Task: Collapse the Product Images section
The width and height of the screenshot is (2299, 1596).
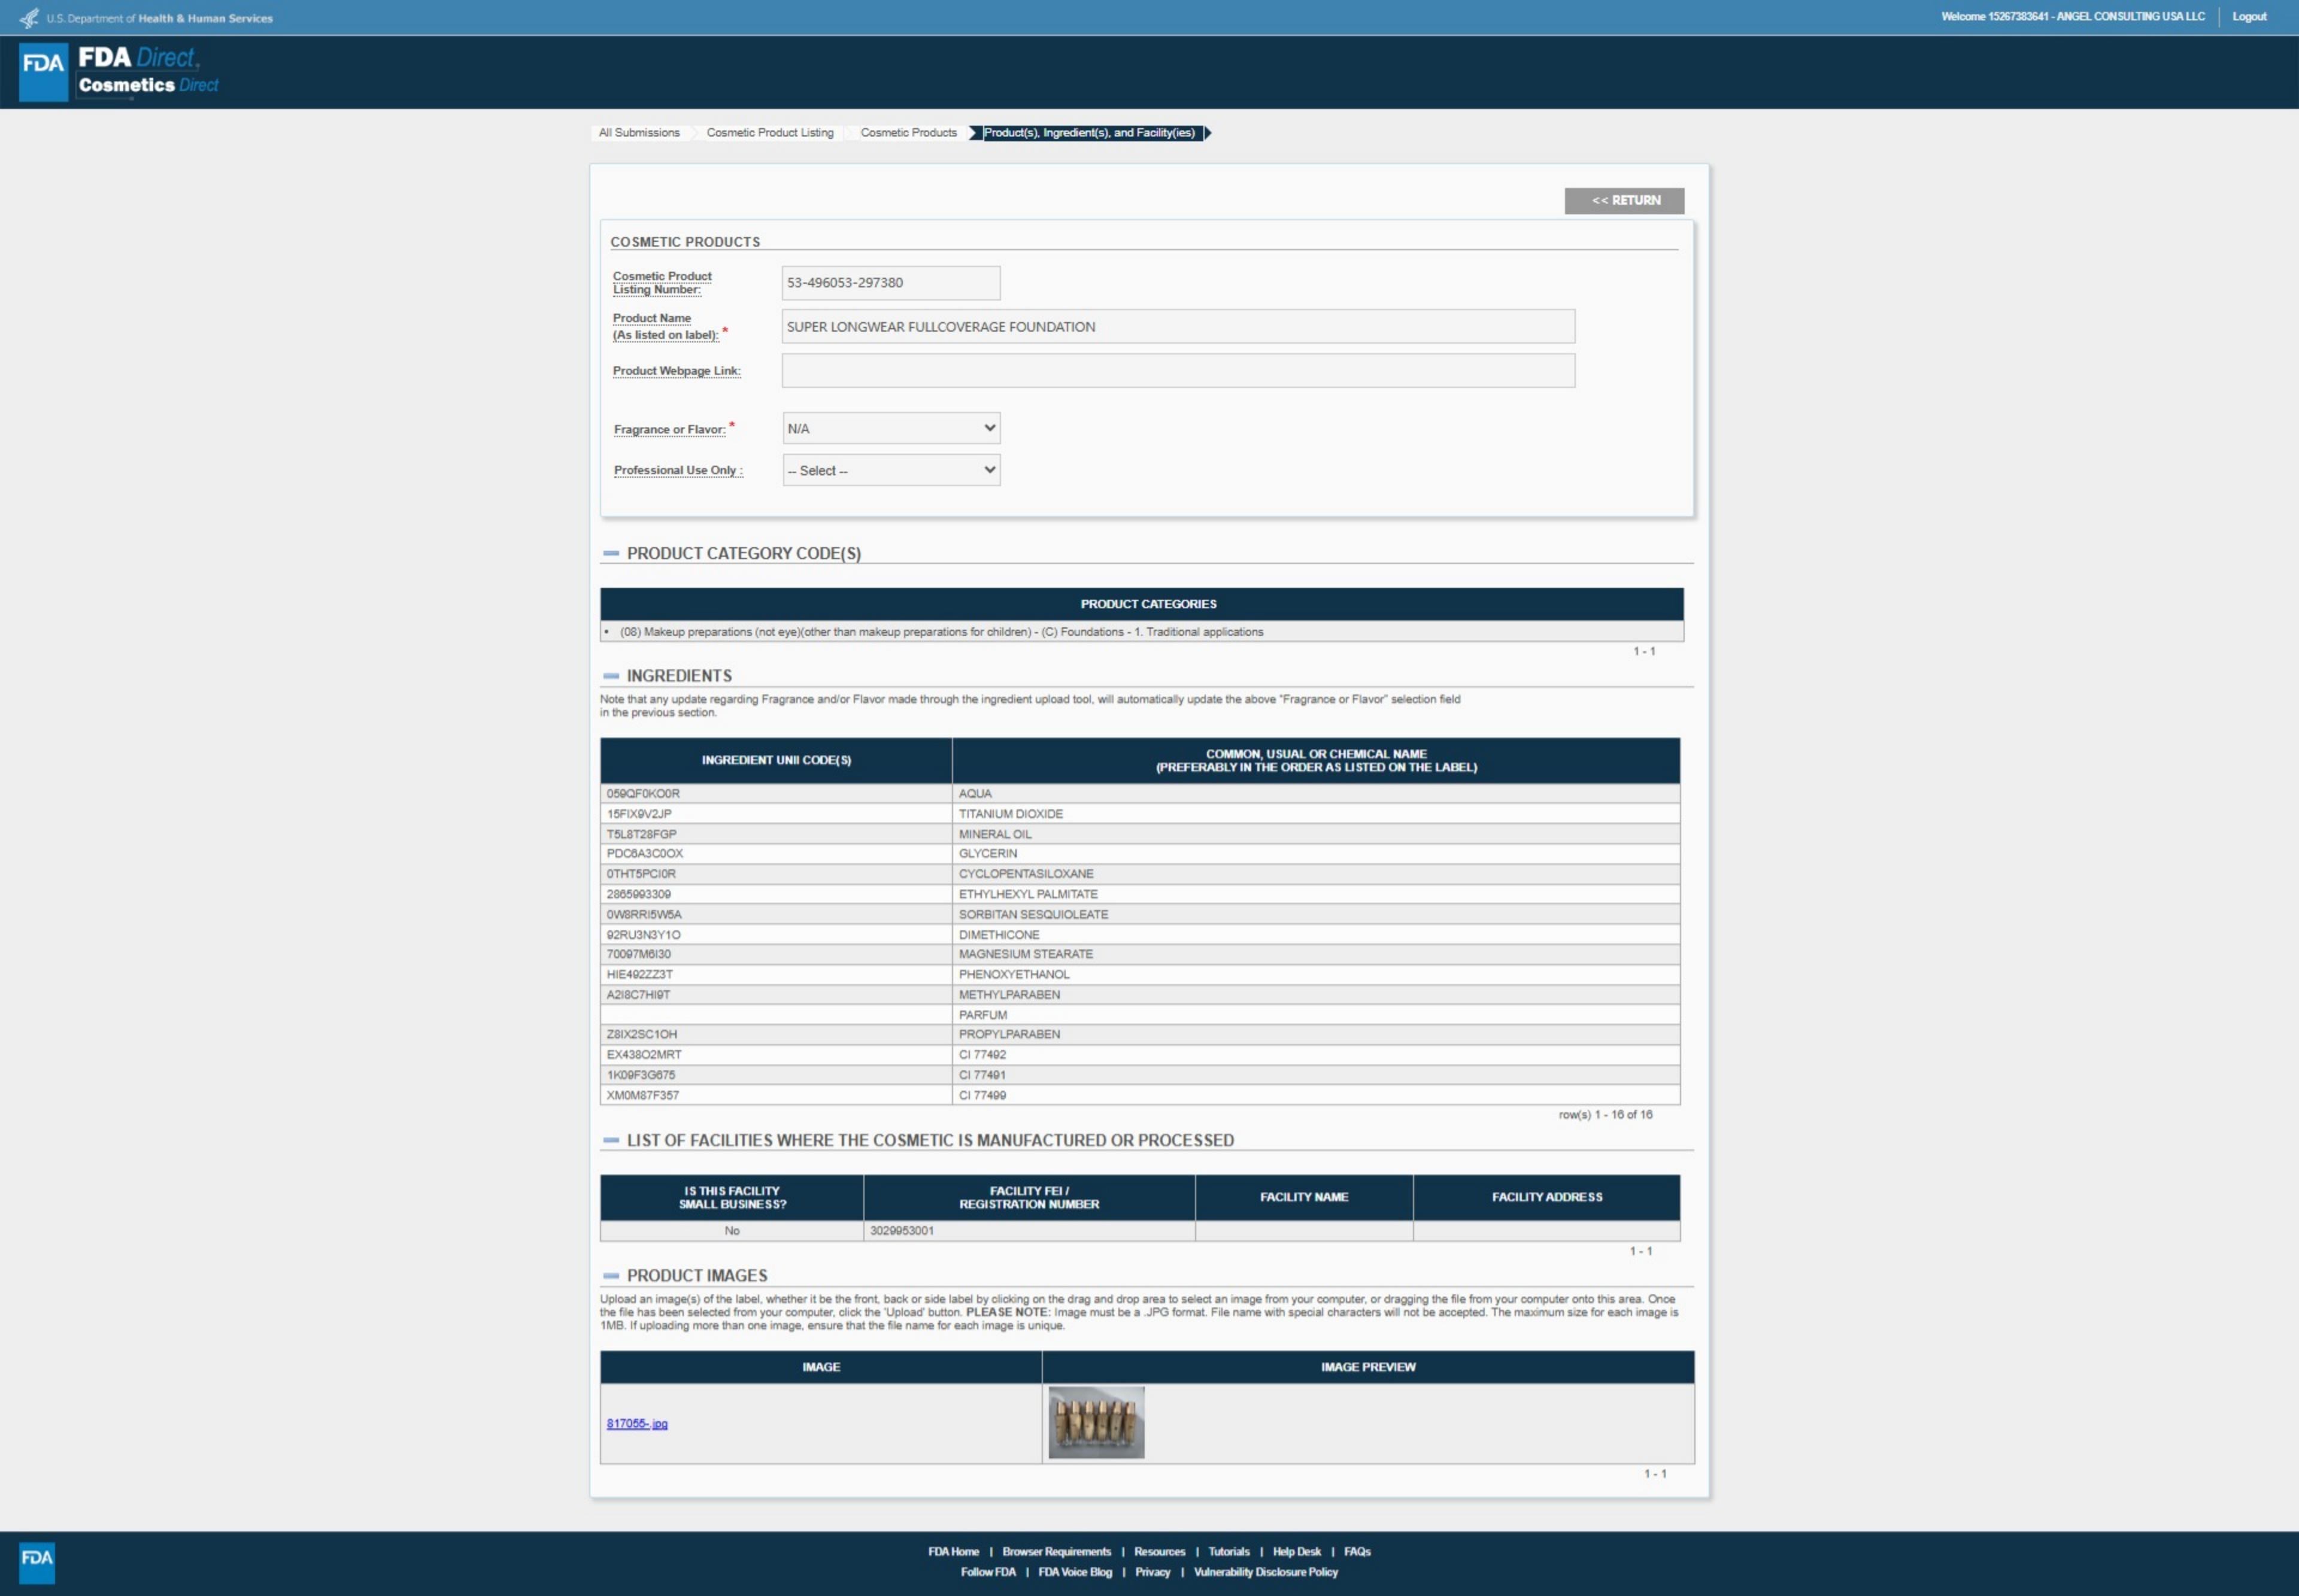Action: click(x=611, y=1276)
